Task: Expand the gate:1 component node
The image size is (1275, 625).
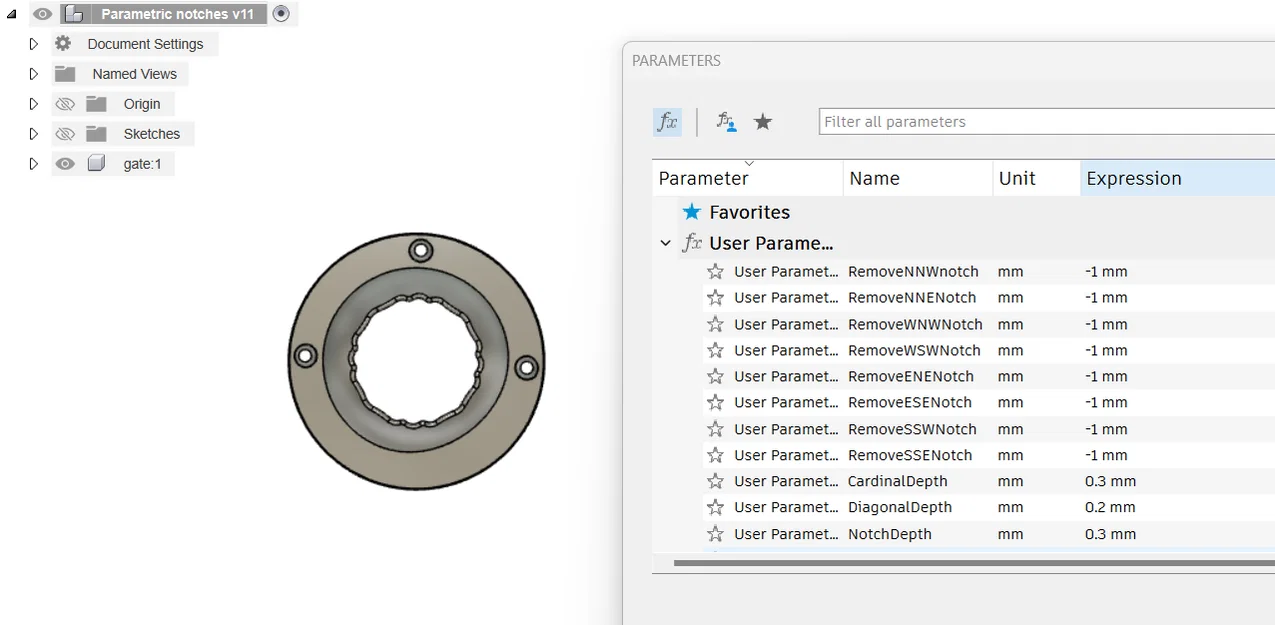Action: (x=34, y=164)
